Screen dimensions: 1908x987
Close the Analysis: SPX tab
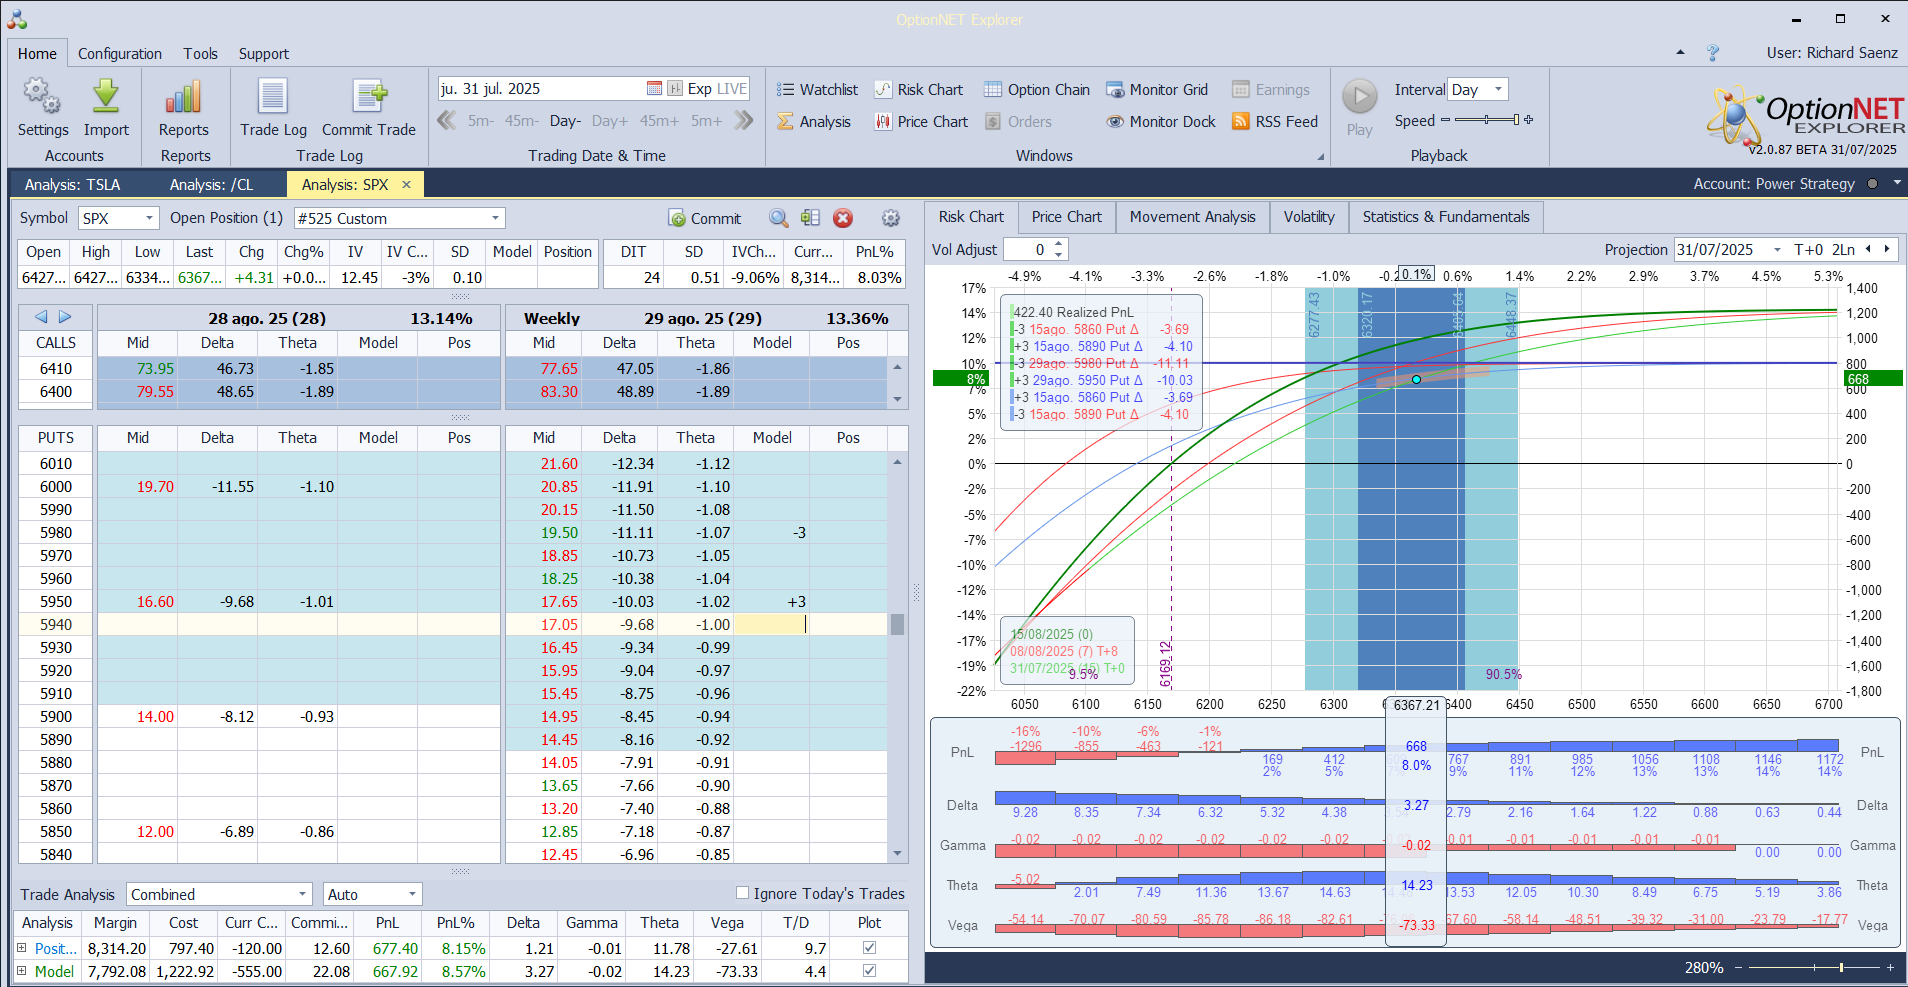(406, 184)
